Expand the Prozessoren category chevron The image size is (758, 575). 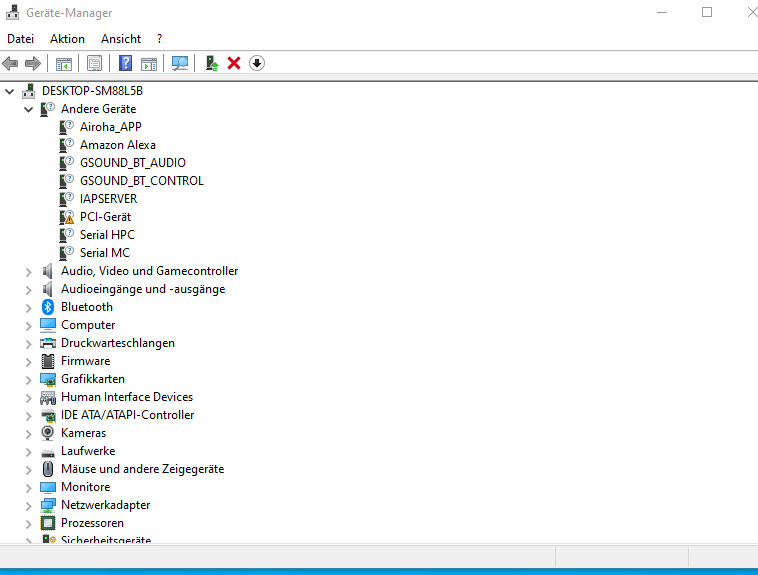pos(29,524)
